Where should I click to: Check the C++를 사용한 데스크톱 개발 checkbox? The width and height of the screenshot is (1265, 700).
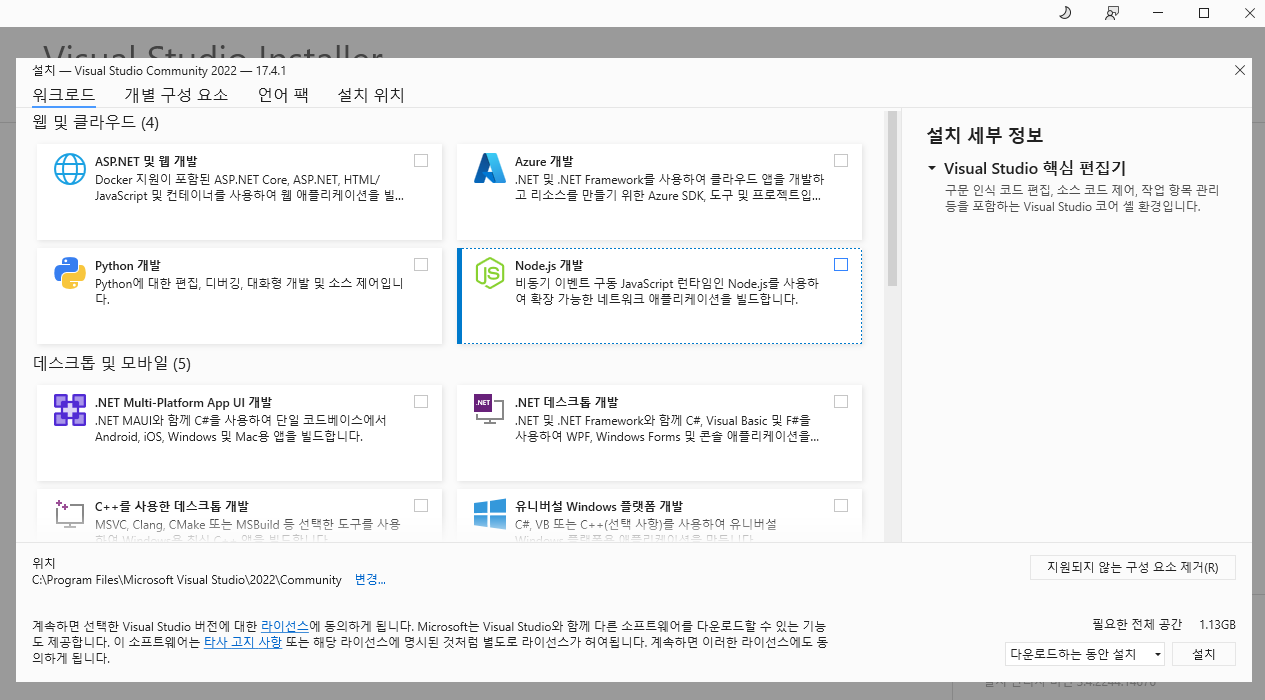421,505
